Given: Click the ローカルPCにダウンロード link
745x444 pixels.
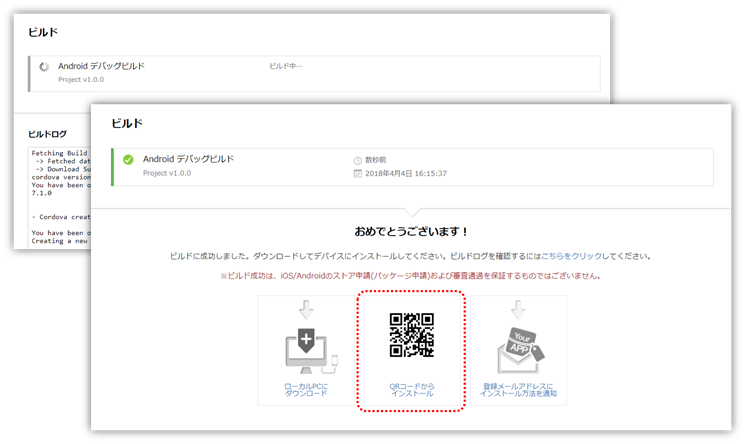Looking at the screenshot, I should [x=306, y=390].
